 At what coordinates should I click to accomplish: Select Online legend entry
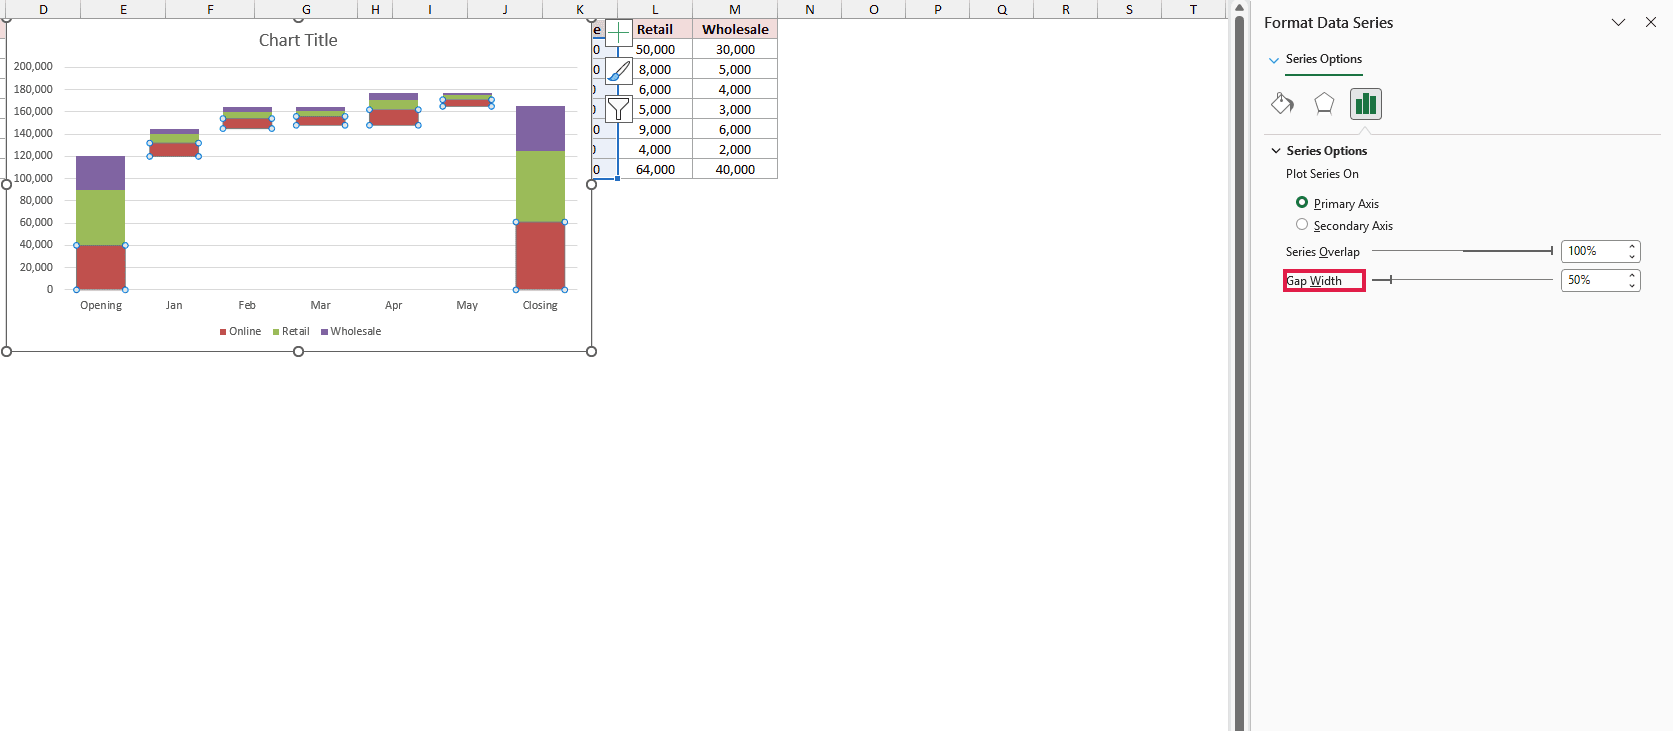tap(240, 332)
